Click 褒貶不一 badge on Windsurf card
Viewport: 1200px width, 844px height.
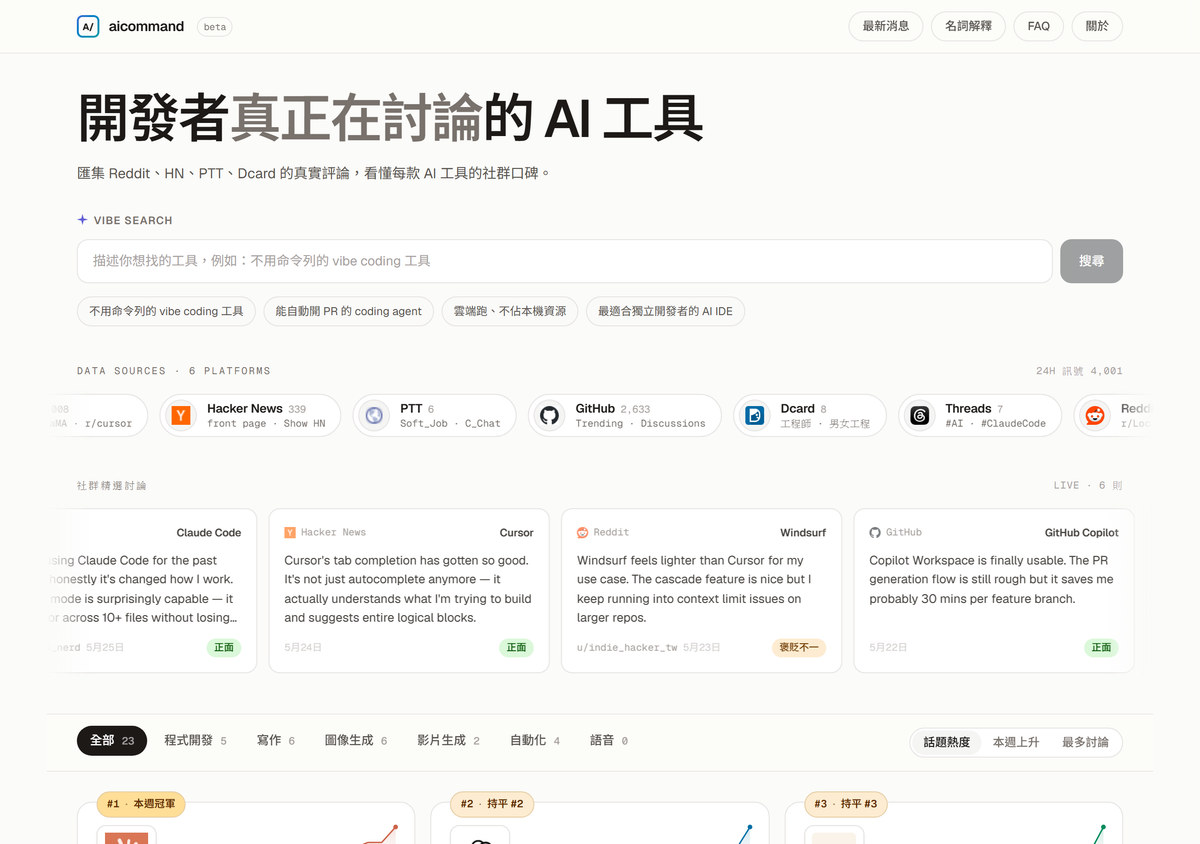pyautogui.click(x=799, y=647)
